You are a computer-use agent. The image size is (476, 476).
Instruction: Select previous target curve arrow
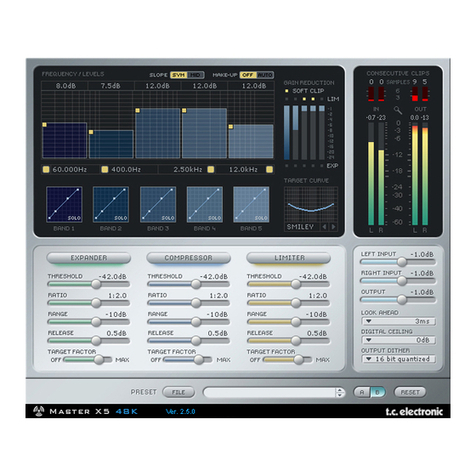coord(324,227)
